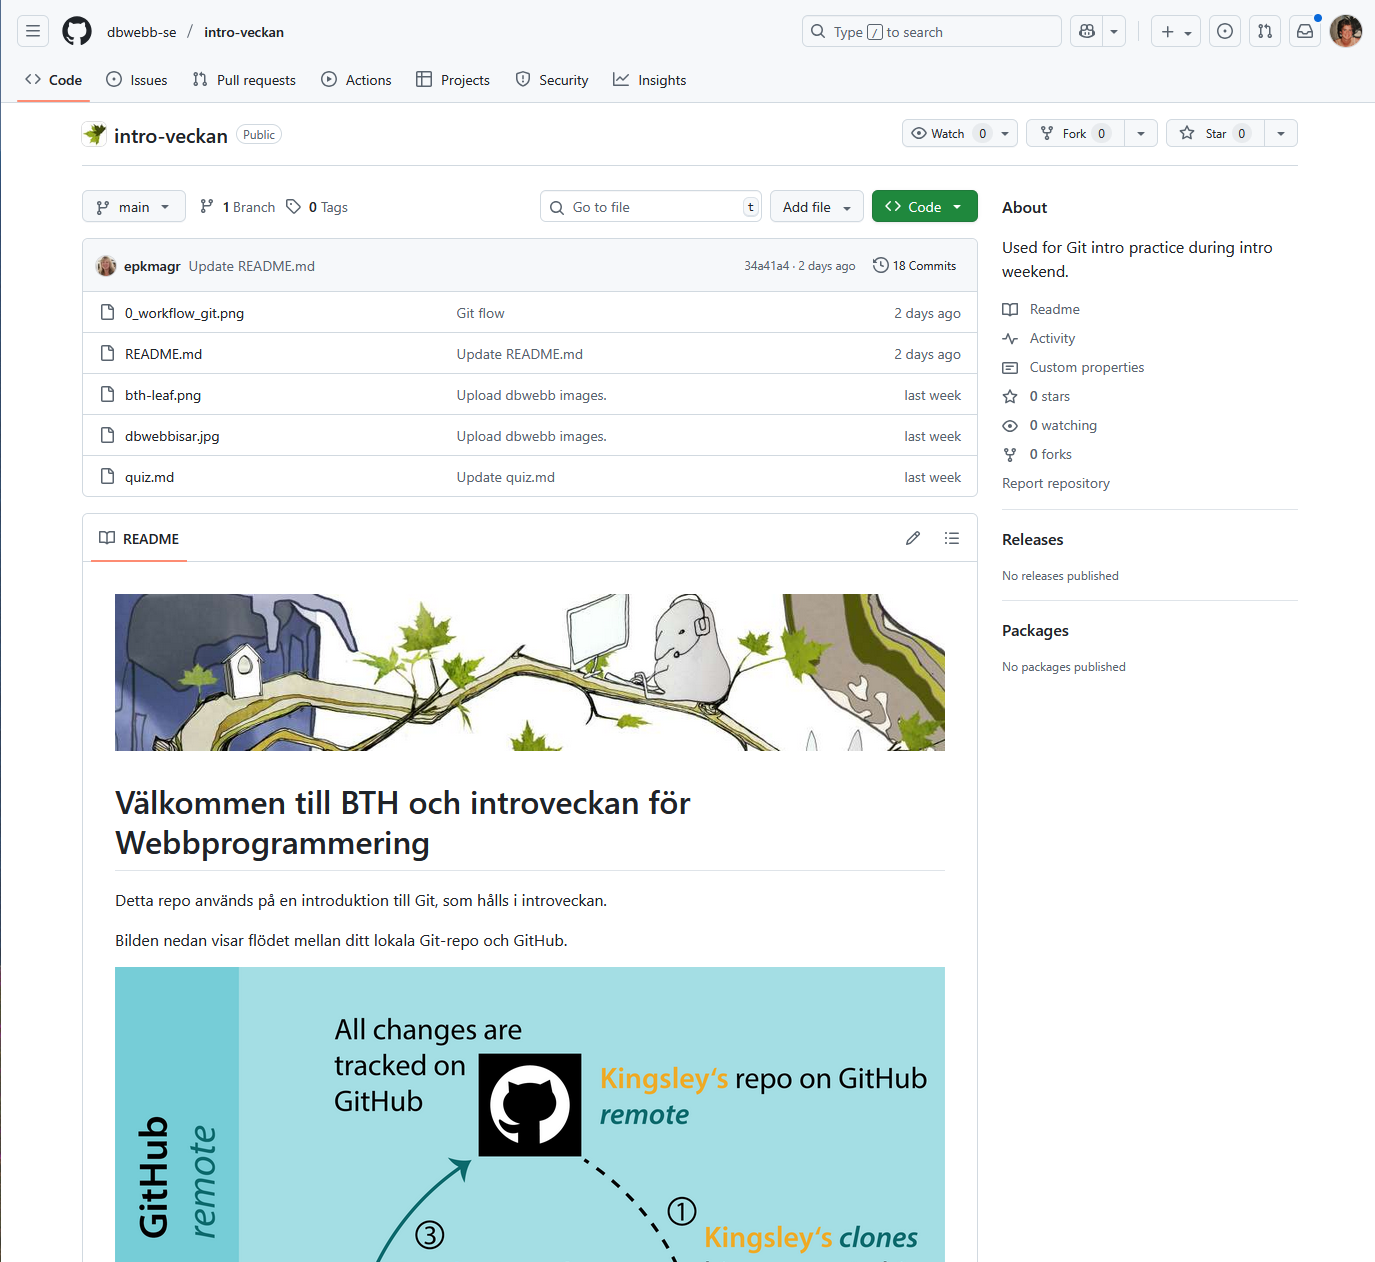Open the quiz.md file
Screen dimensions: 1375x1262
click(150, 477)
